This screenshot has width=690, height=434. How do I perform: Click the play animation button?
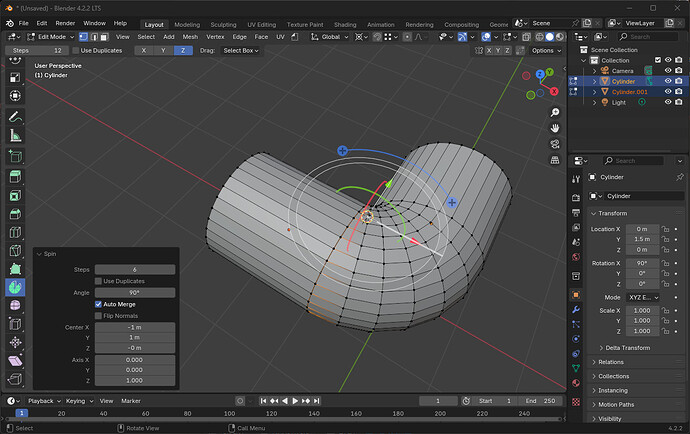click(295, 401)
